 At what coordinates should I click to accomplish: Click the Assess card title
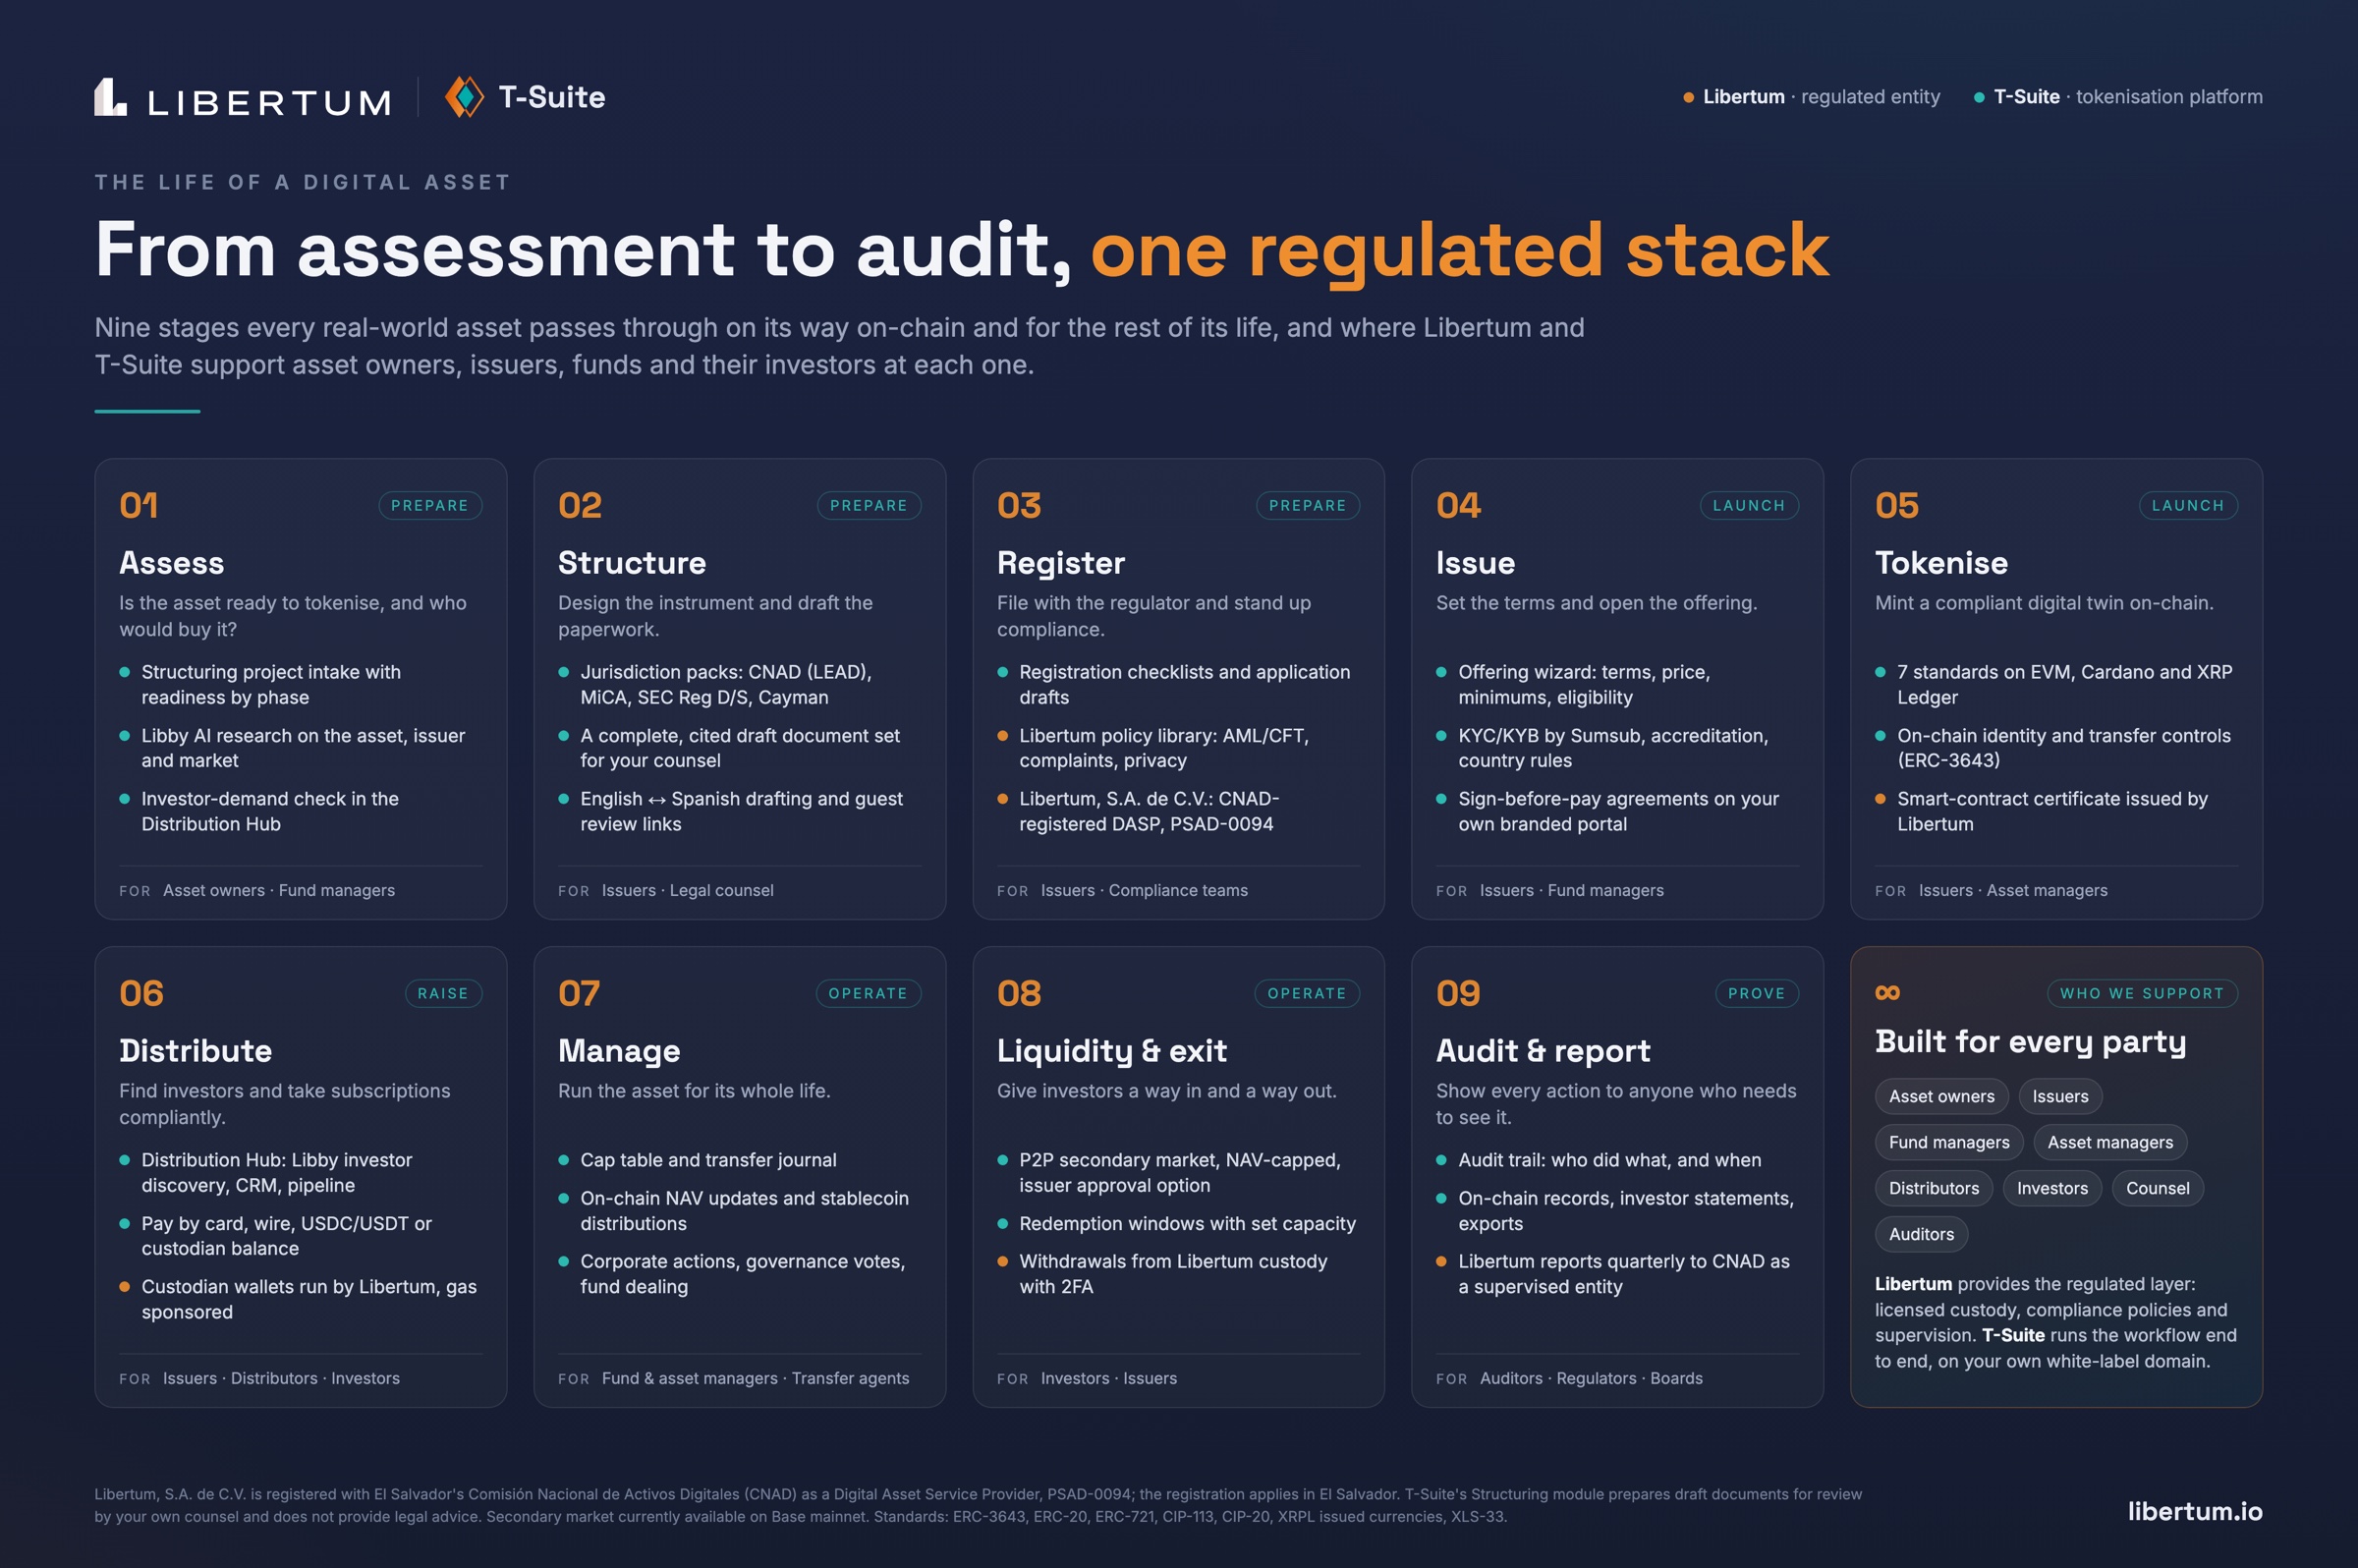coord(171,562)
